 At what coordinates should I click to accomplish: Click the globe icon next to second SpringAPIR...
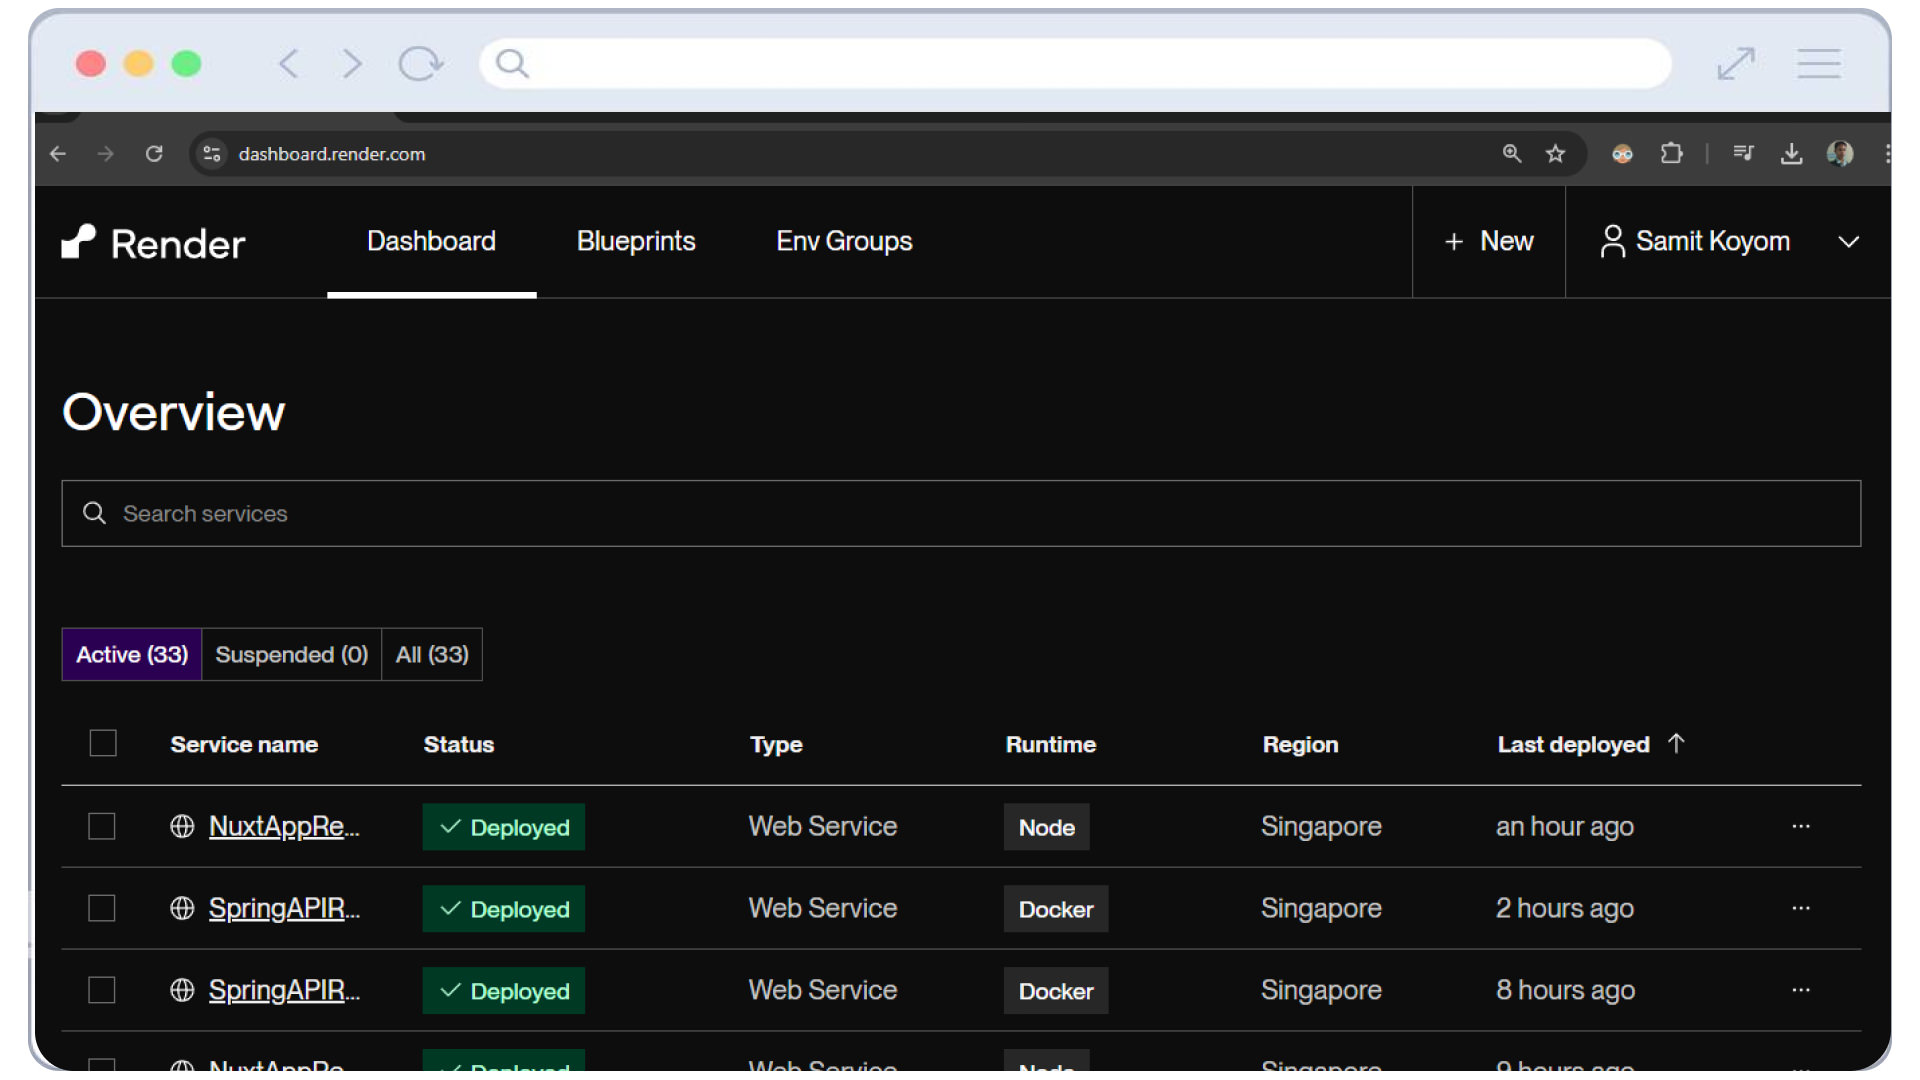[x=182, y=990]
